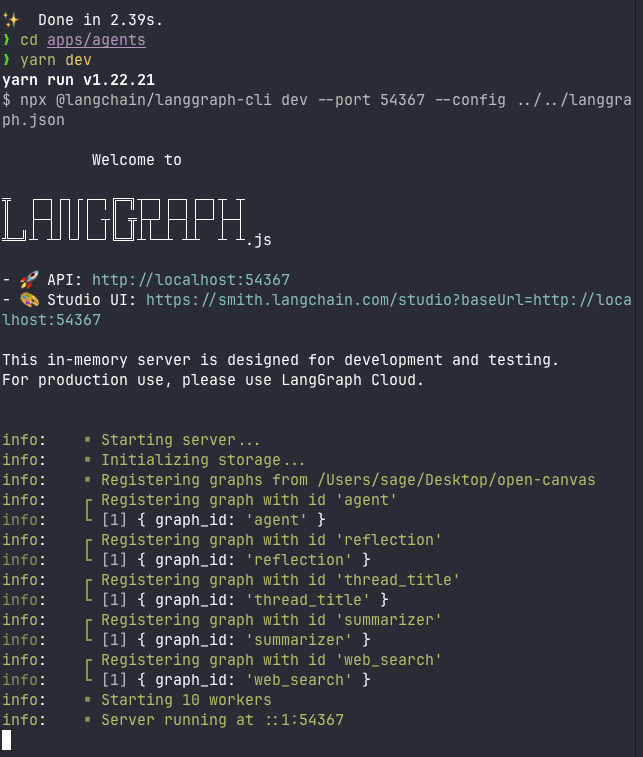643x757 pixels.
Task: Click the npx @langchain/langgraph-cli command line
Action: (317, 100)
